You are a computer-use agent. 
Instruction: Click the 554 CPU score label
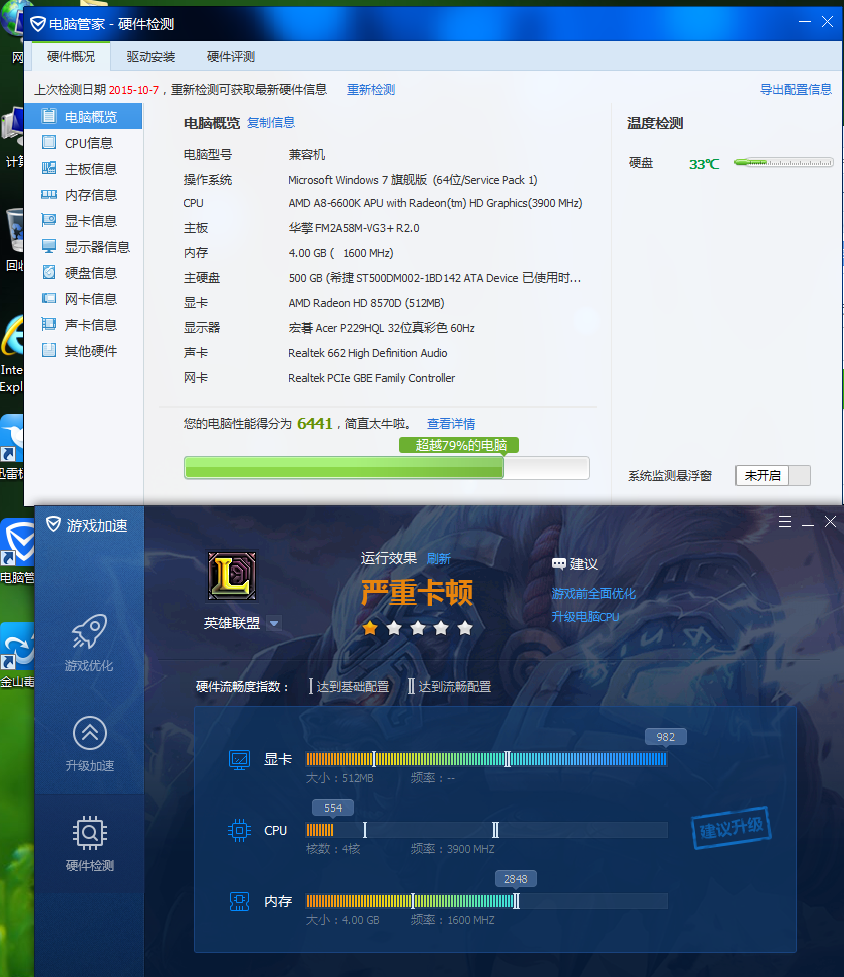click(333, 808)
